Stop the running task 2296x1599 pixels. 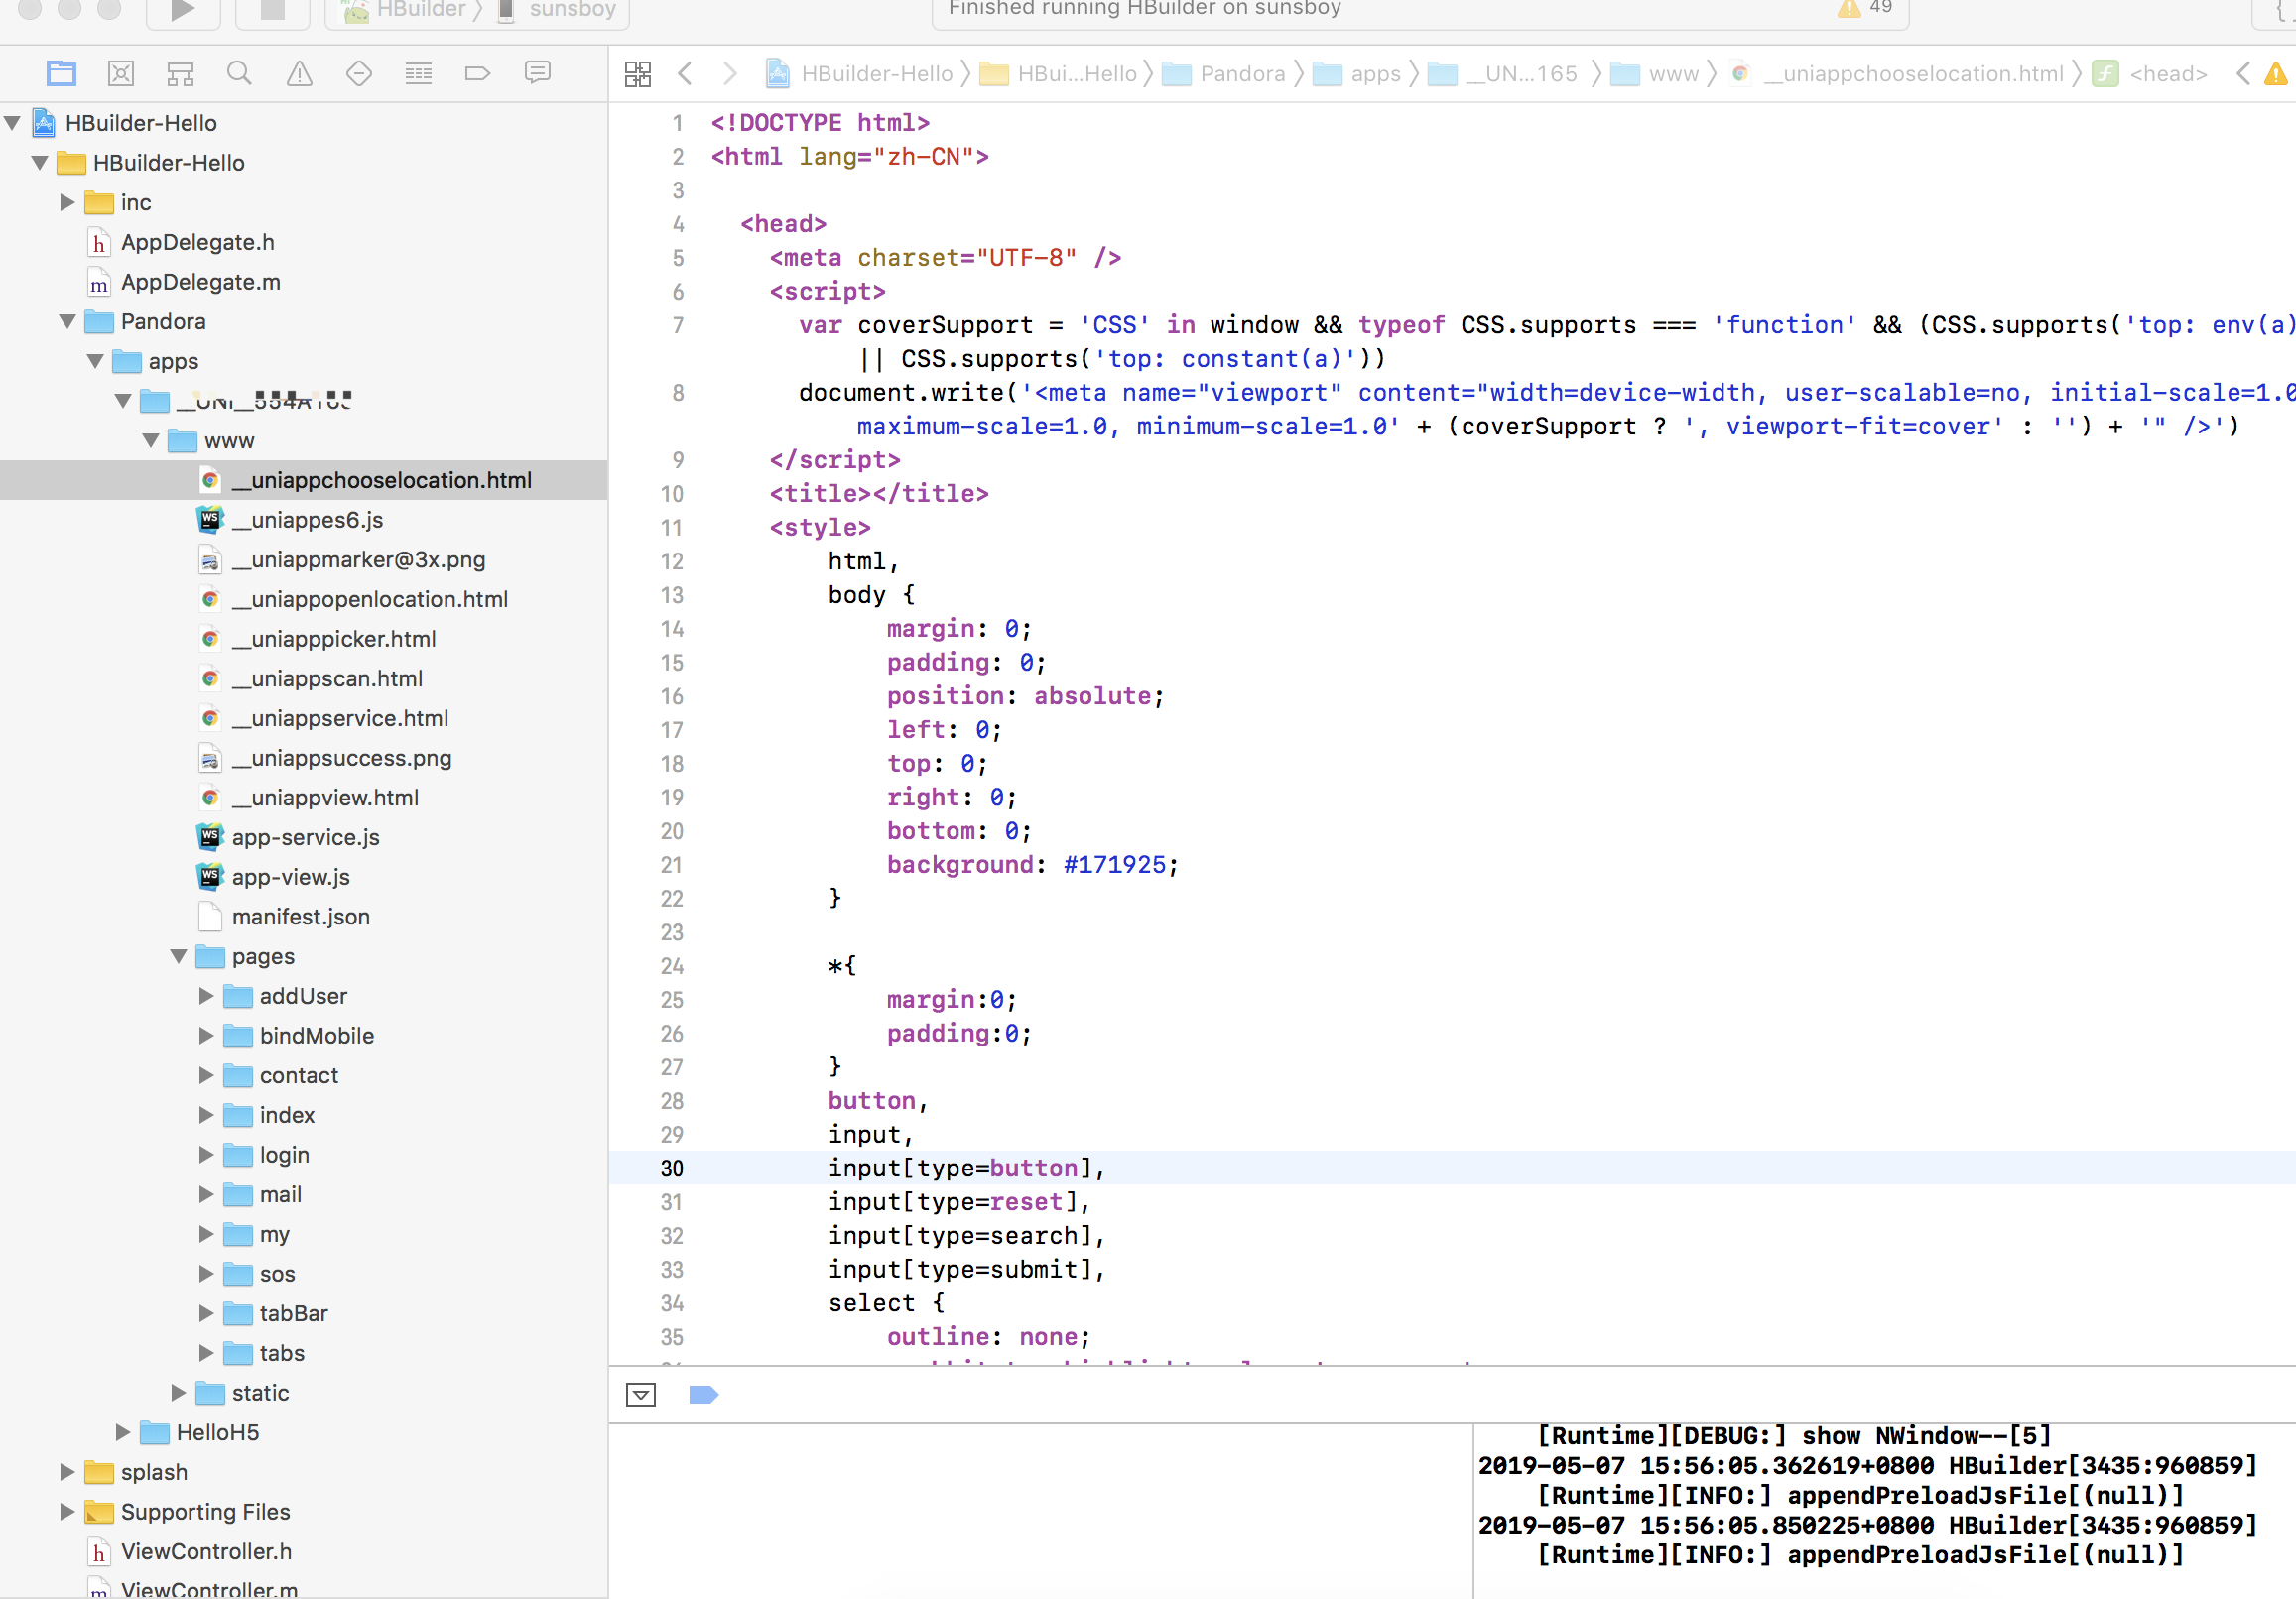coord(272,11)
